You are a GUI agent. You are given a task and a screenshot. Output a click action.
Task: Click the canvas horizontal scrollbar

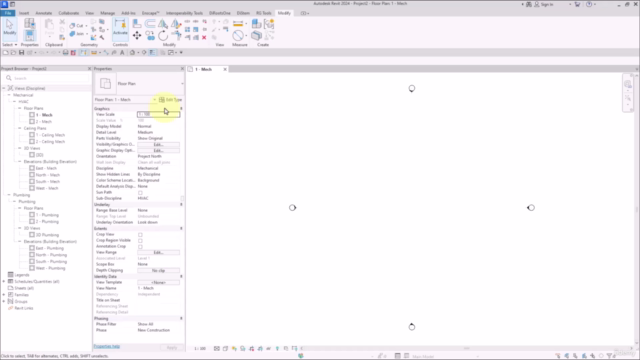(x=467, y=349)
